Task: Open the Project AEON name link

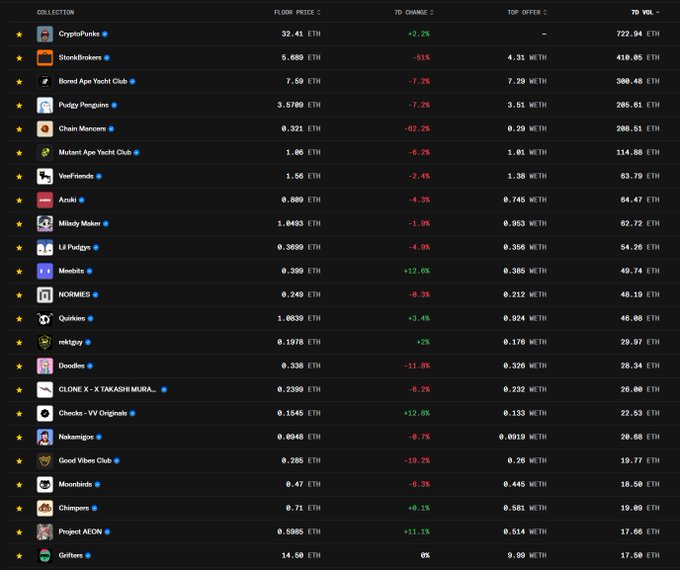Action: [80, 532]
